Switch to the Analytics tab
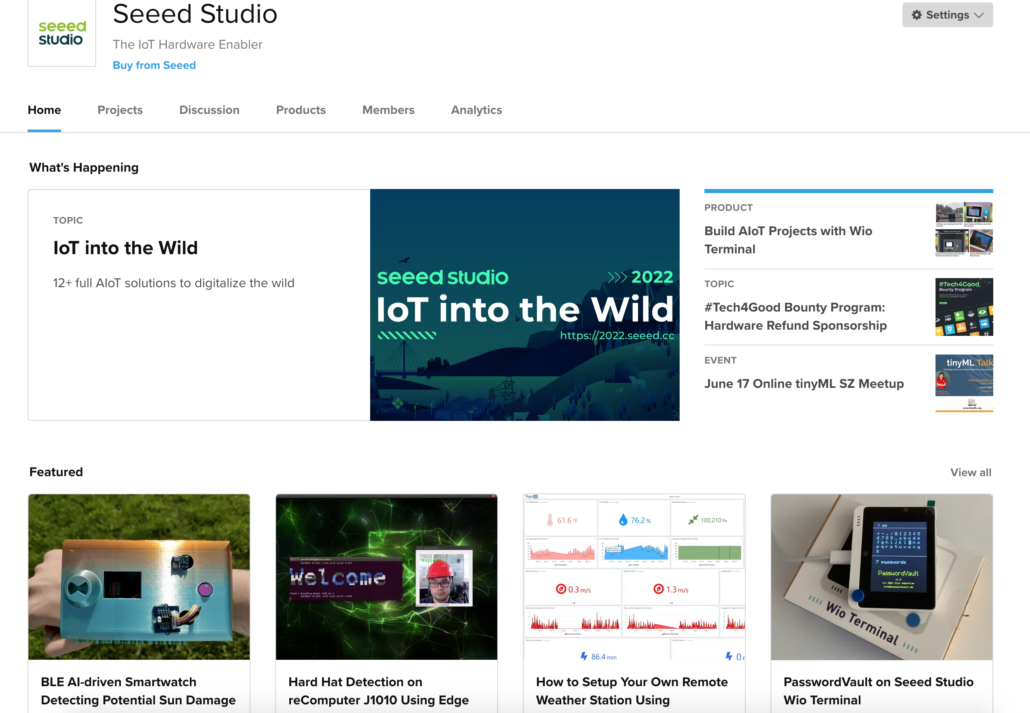 tap(476, 110)
